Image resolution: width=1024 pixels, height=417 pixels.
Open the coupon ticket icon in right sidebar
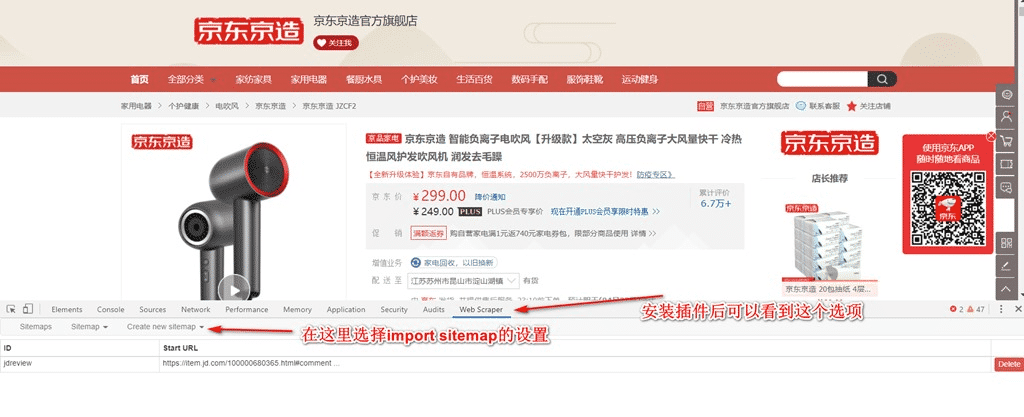[x=1006, y=164]
